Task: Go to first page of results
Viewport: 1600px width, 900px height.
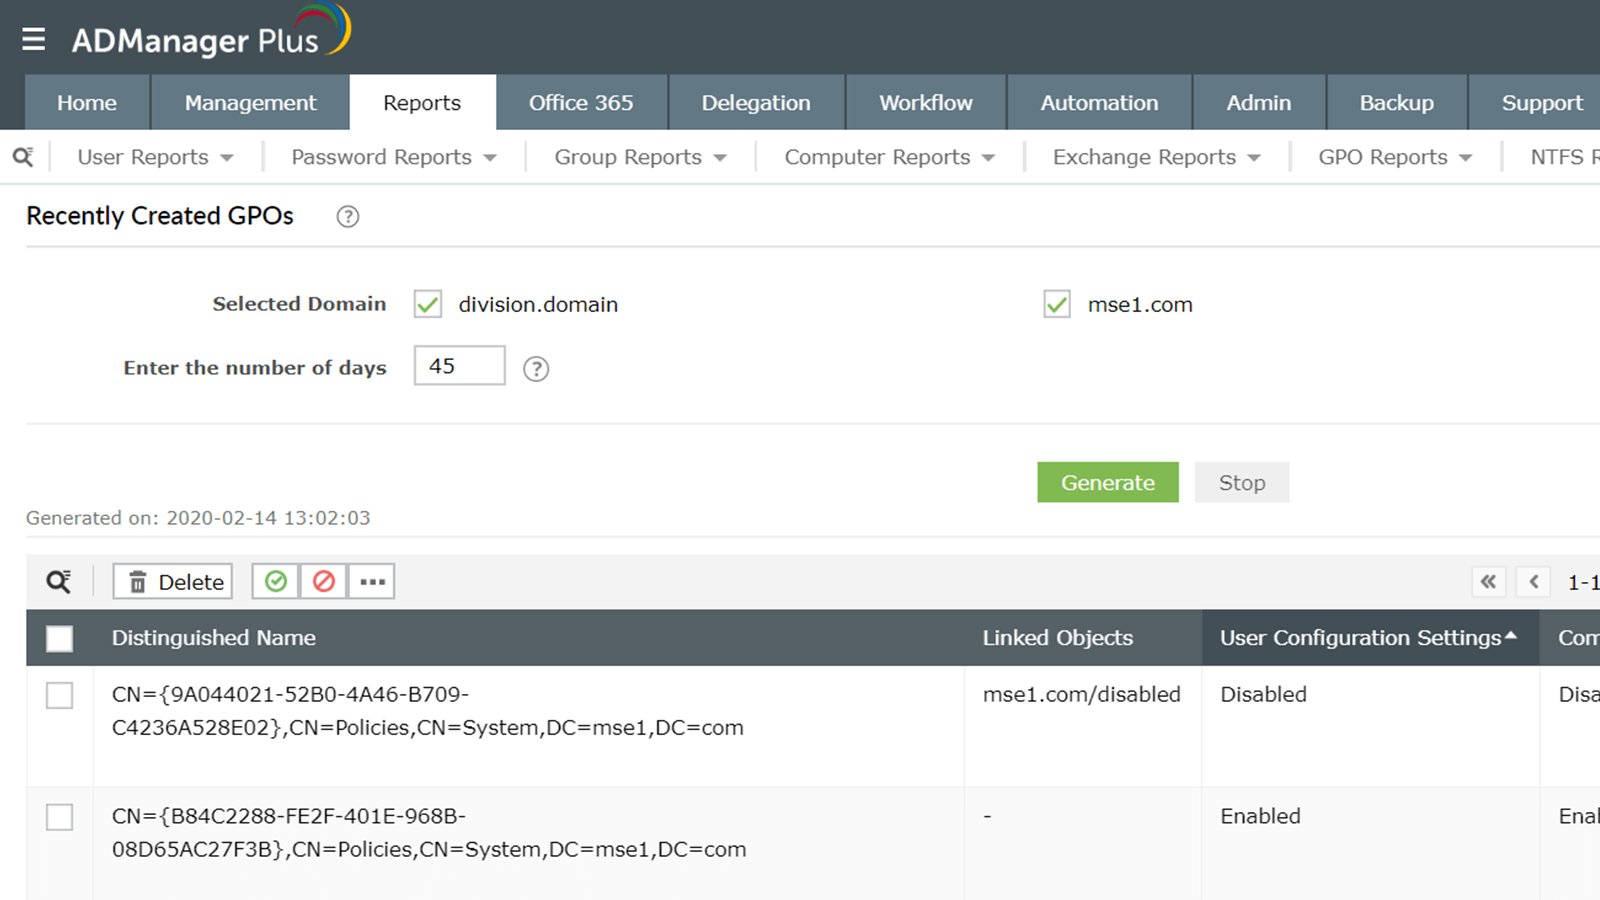Action: [x=1488, y=582]
